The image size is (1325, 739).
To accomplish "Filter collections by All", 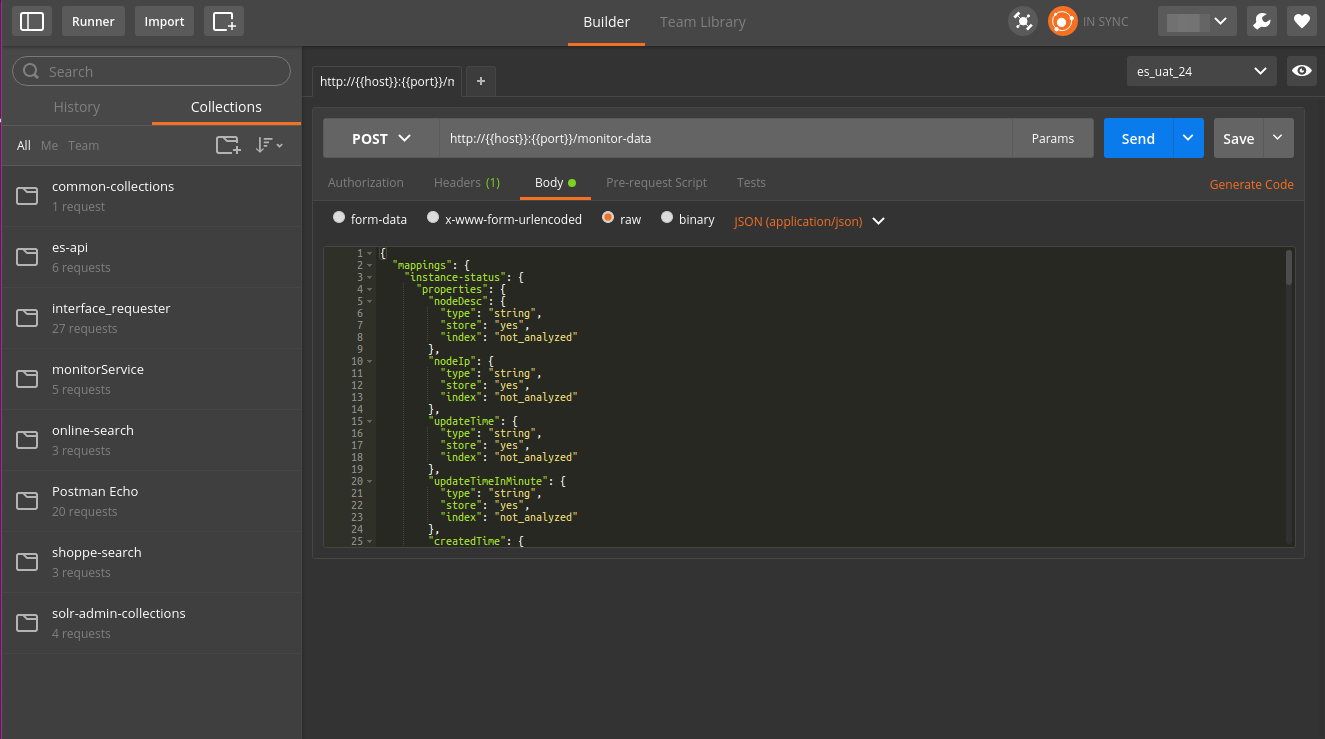I will [x=24, y=146].
